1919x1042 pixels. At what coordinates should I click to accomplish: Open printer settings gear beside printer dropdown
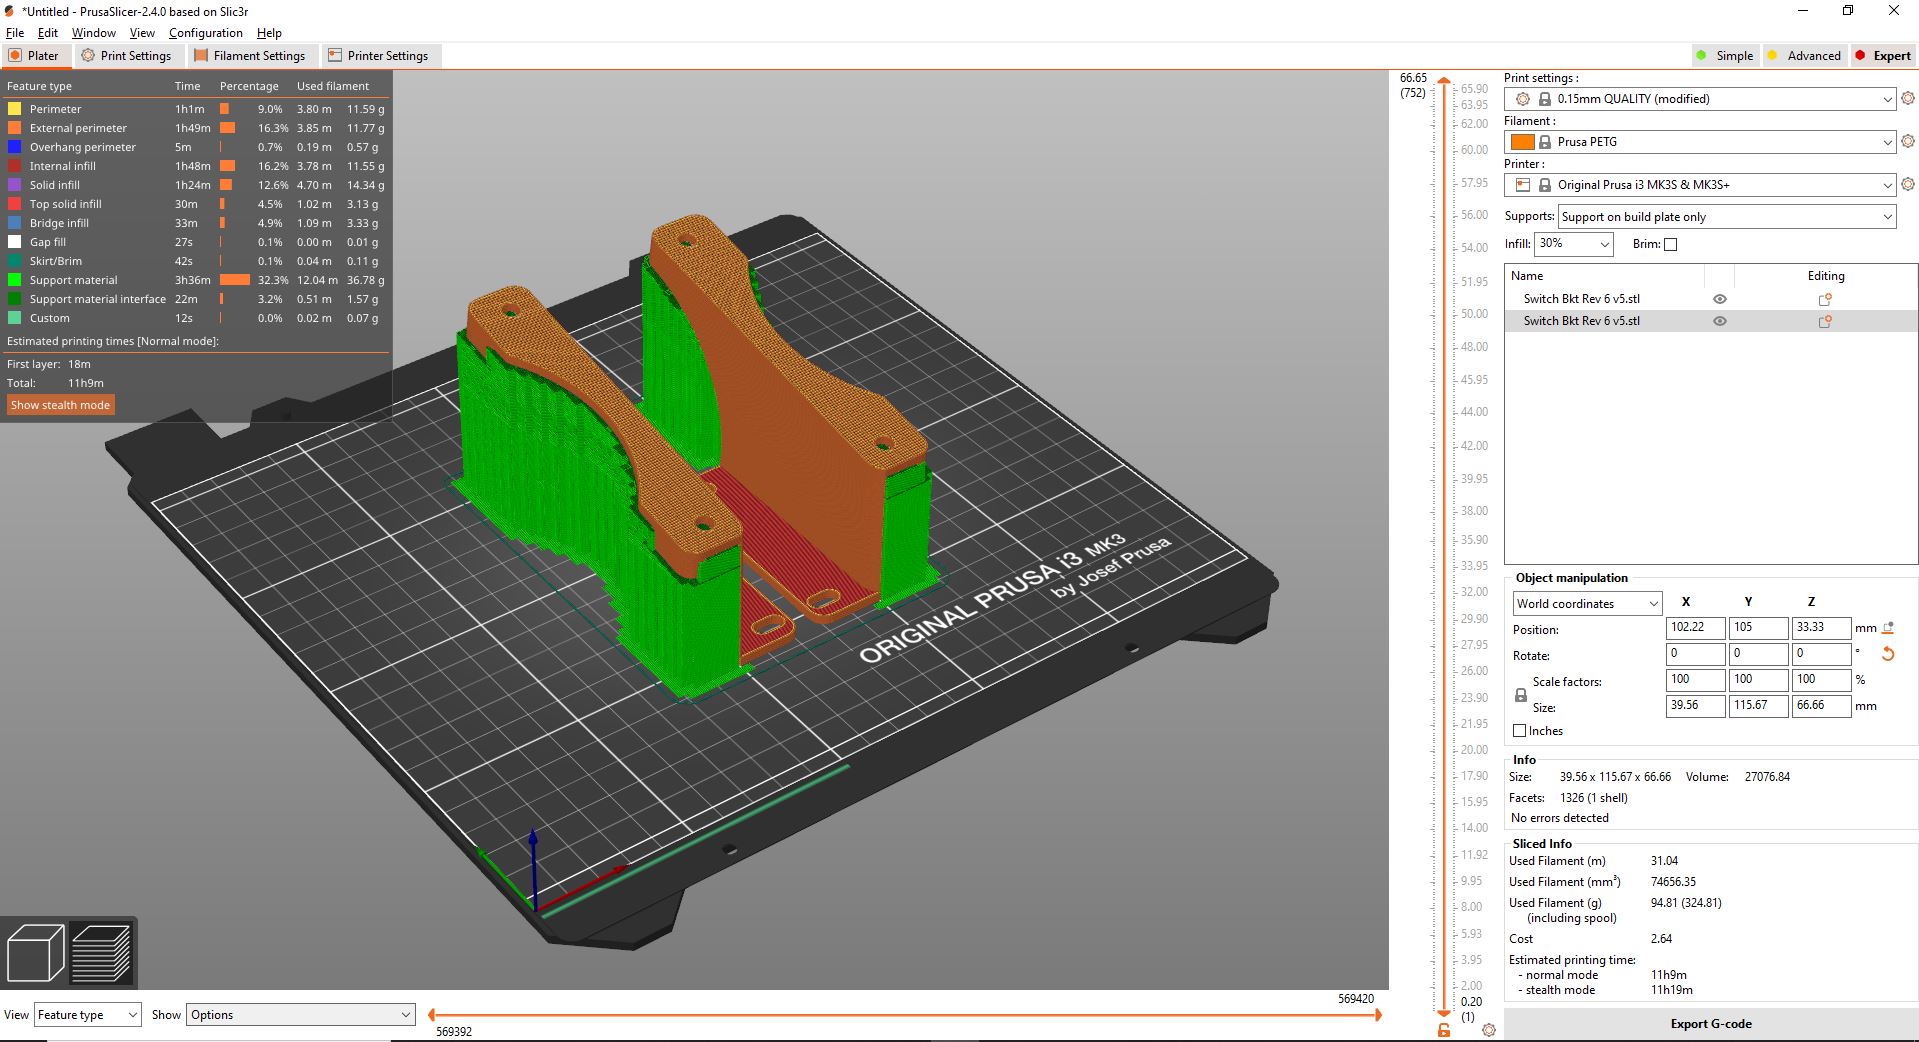1908,185
